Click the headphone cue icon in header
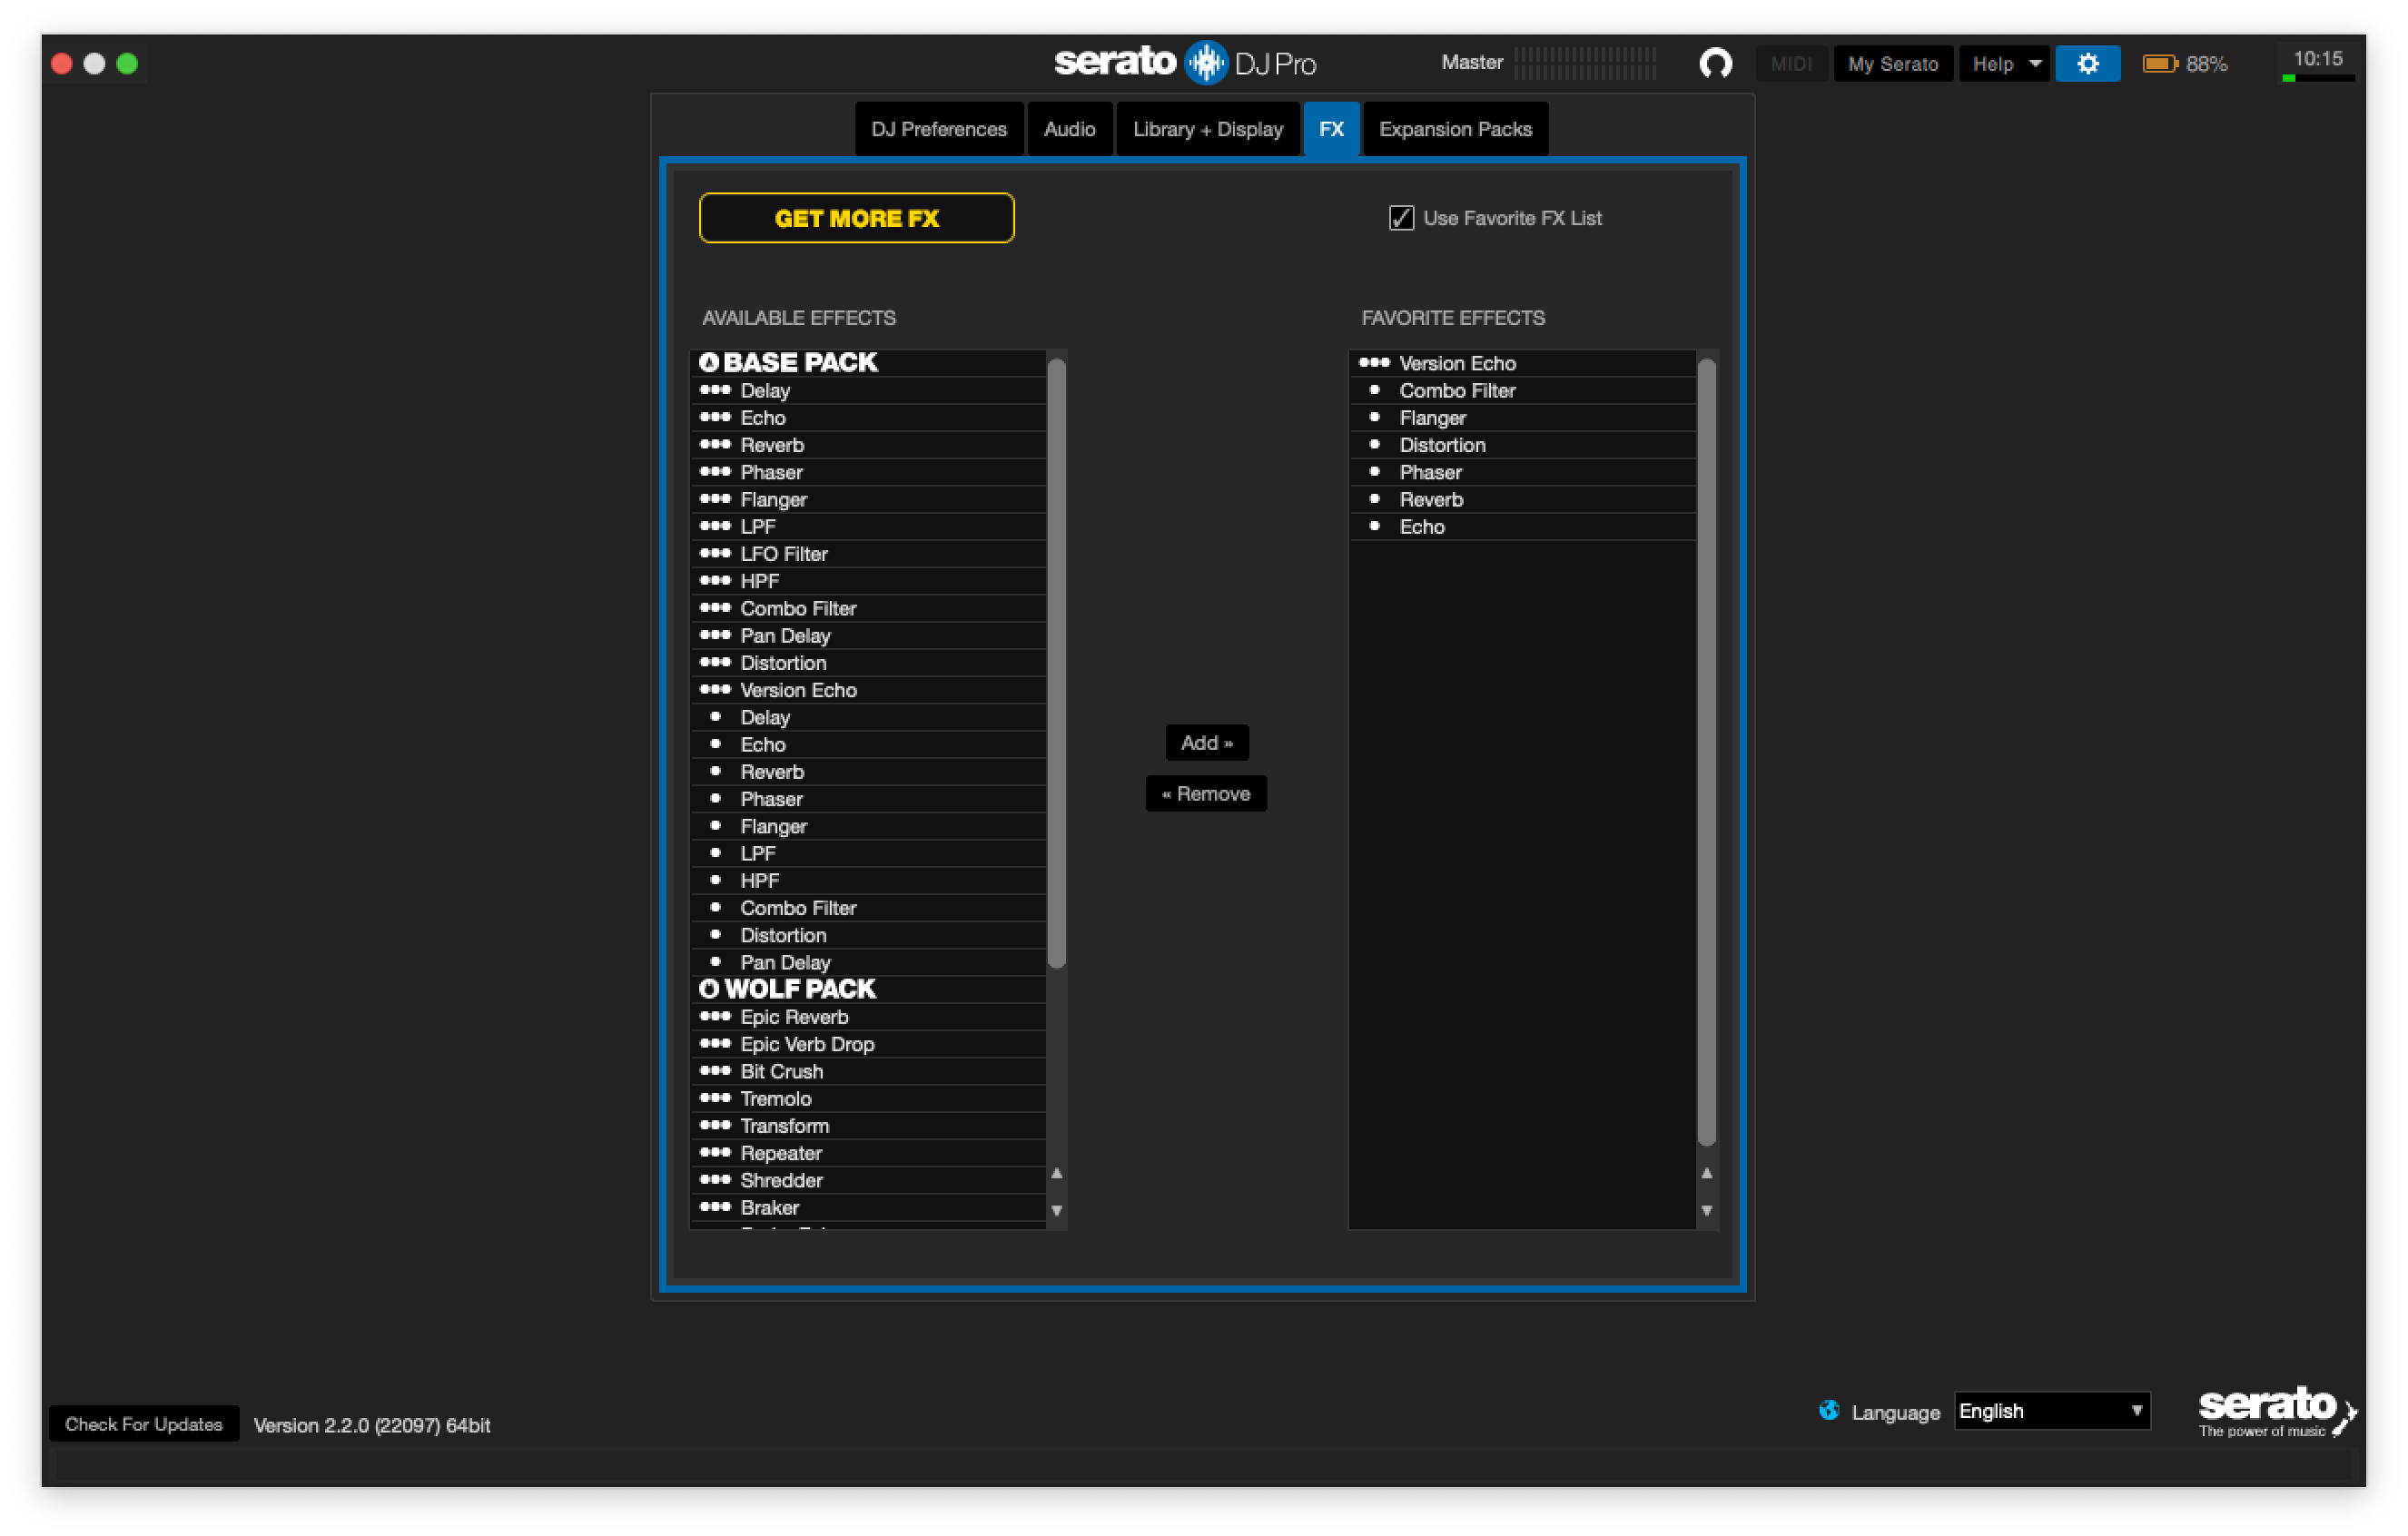The width and height of the screenshot is (2408, 1536). [1715, 64]
